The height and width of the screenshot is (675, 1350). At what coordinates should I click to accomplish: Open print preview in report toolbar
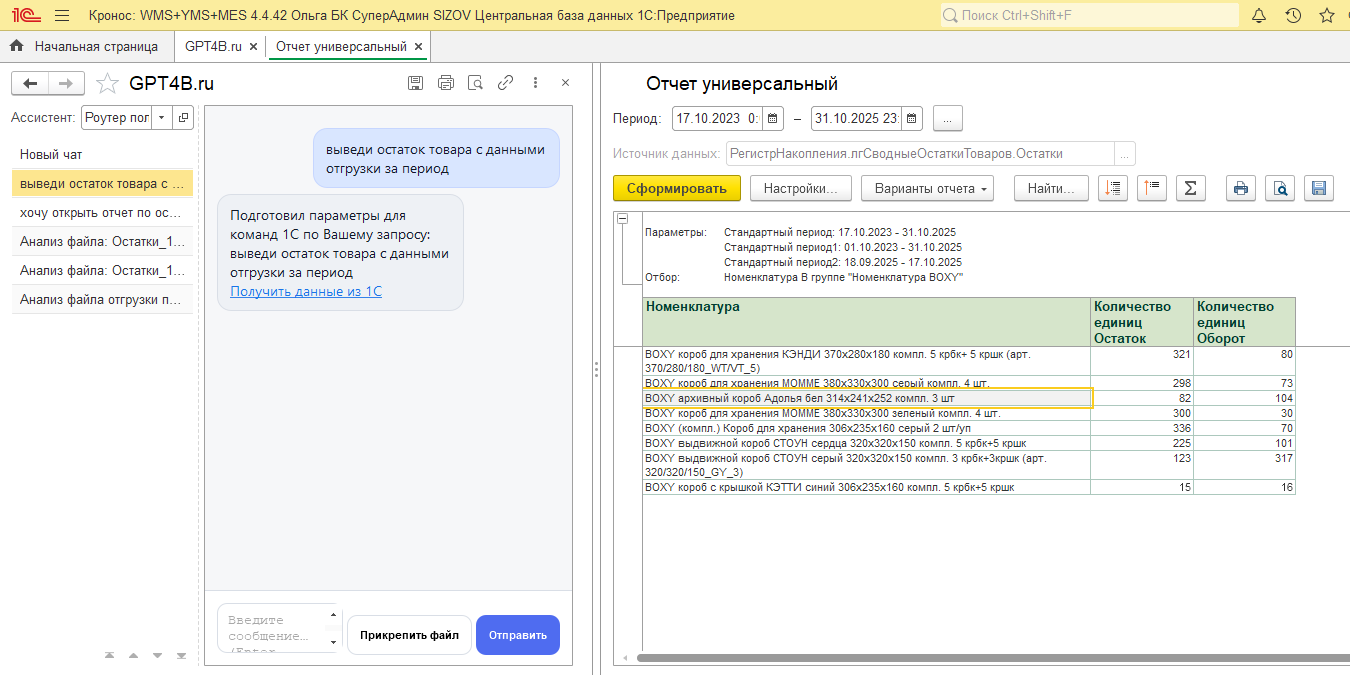pos(1280,188)
